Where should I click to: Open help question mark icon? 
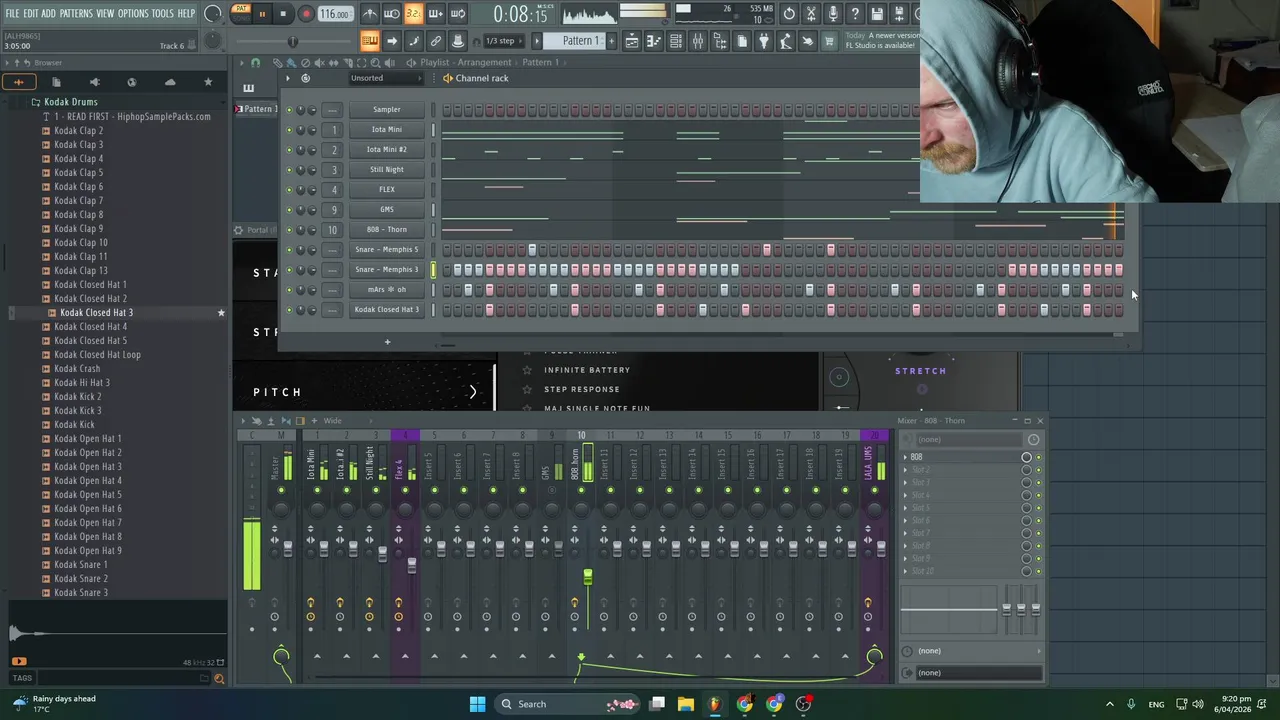[855, 14]
